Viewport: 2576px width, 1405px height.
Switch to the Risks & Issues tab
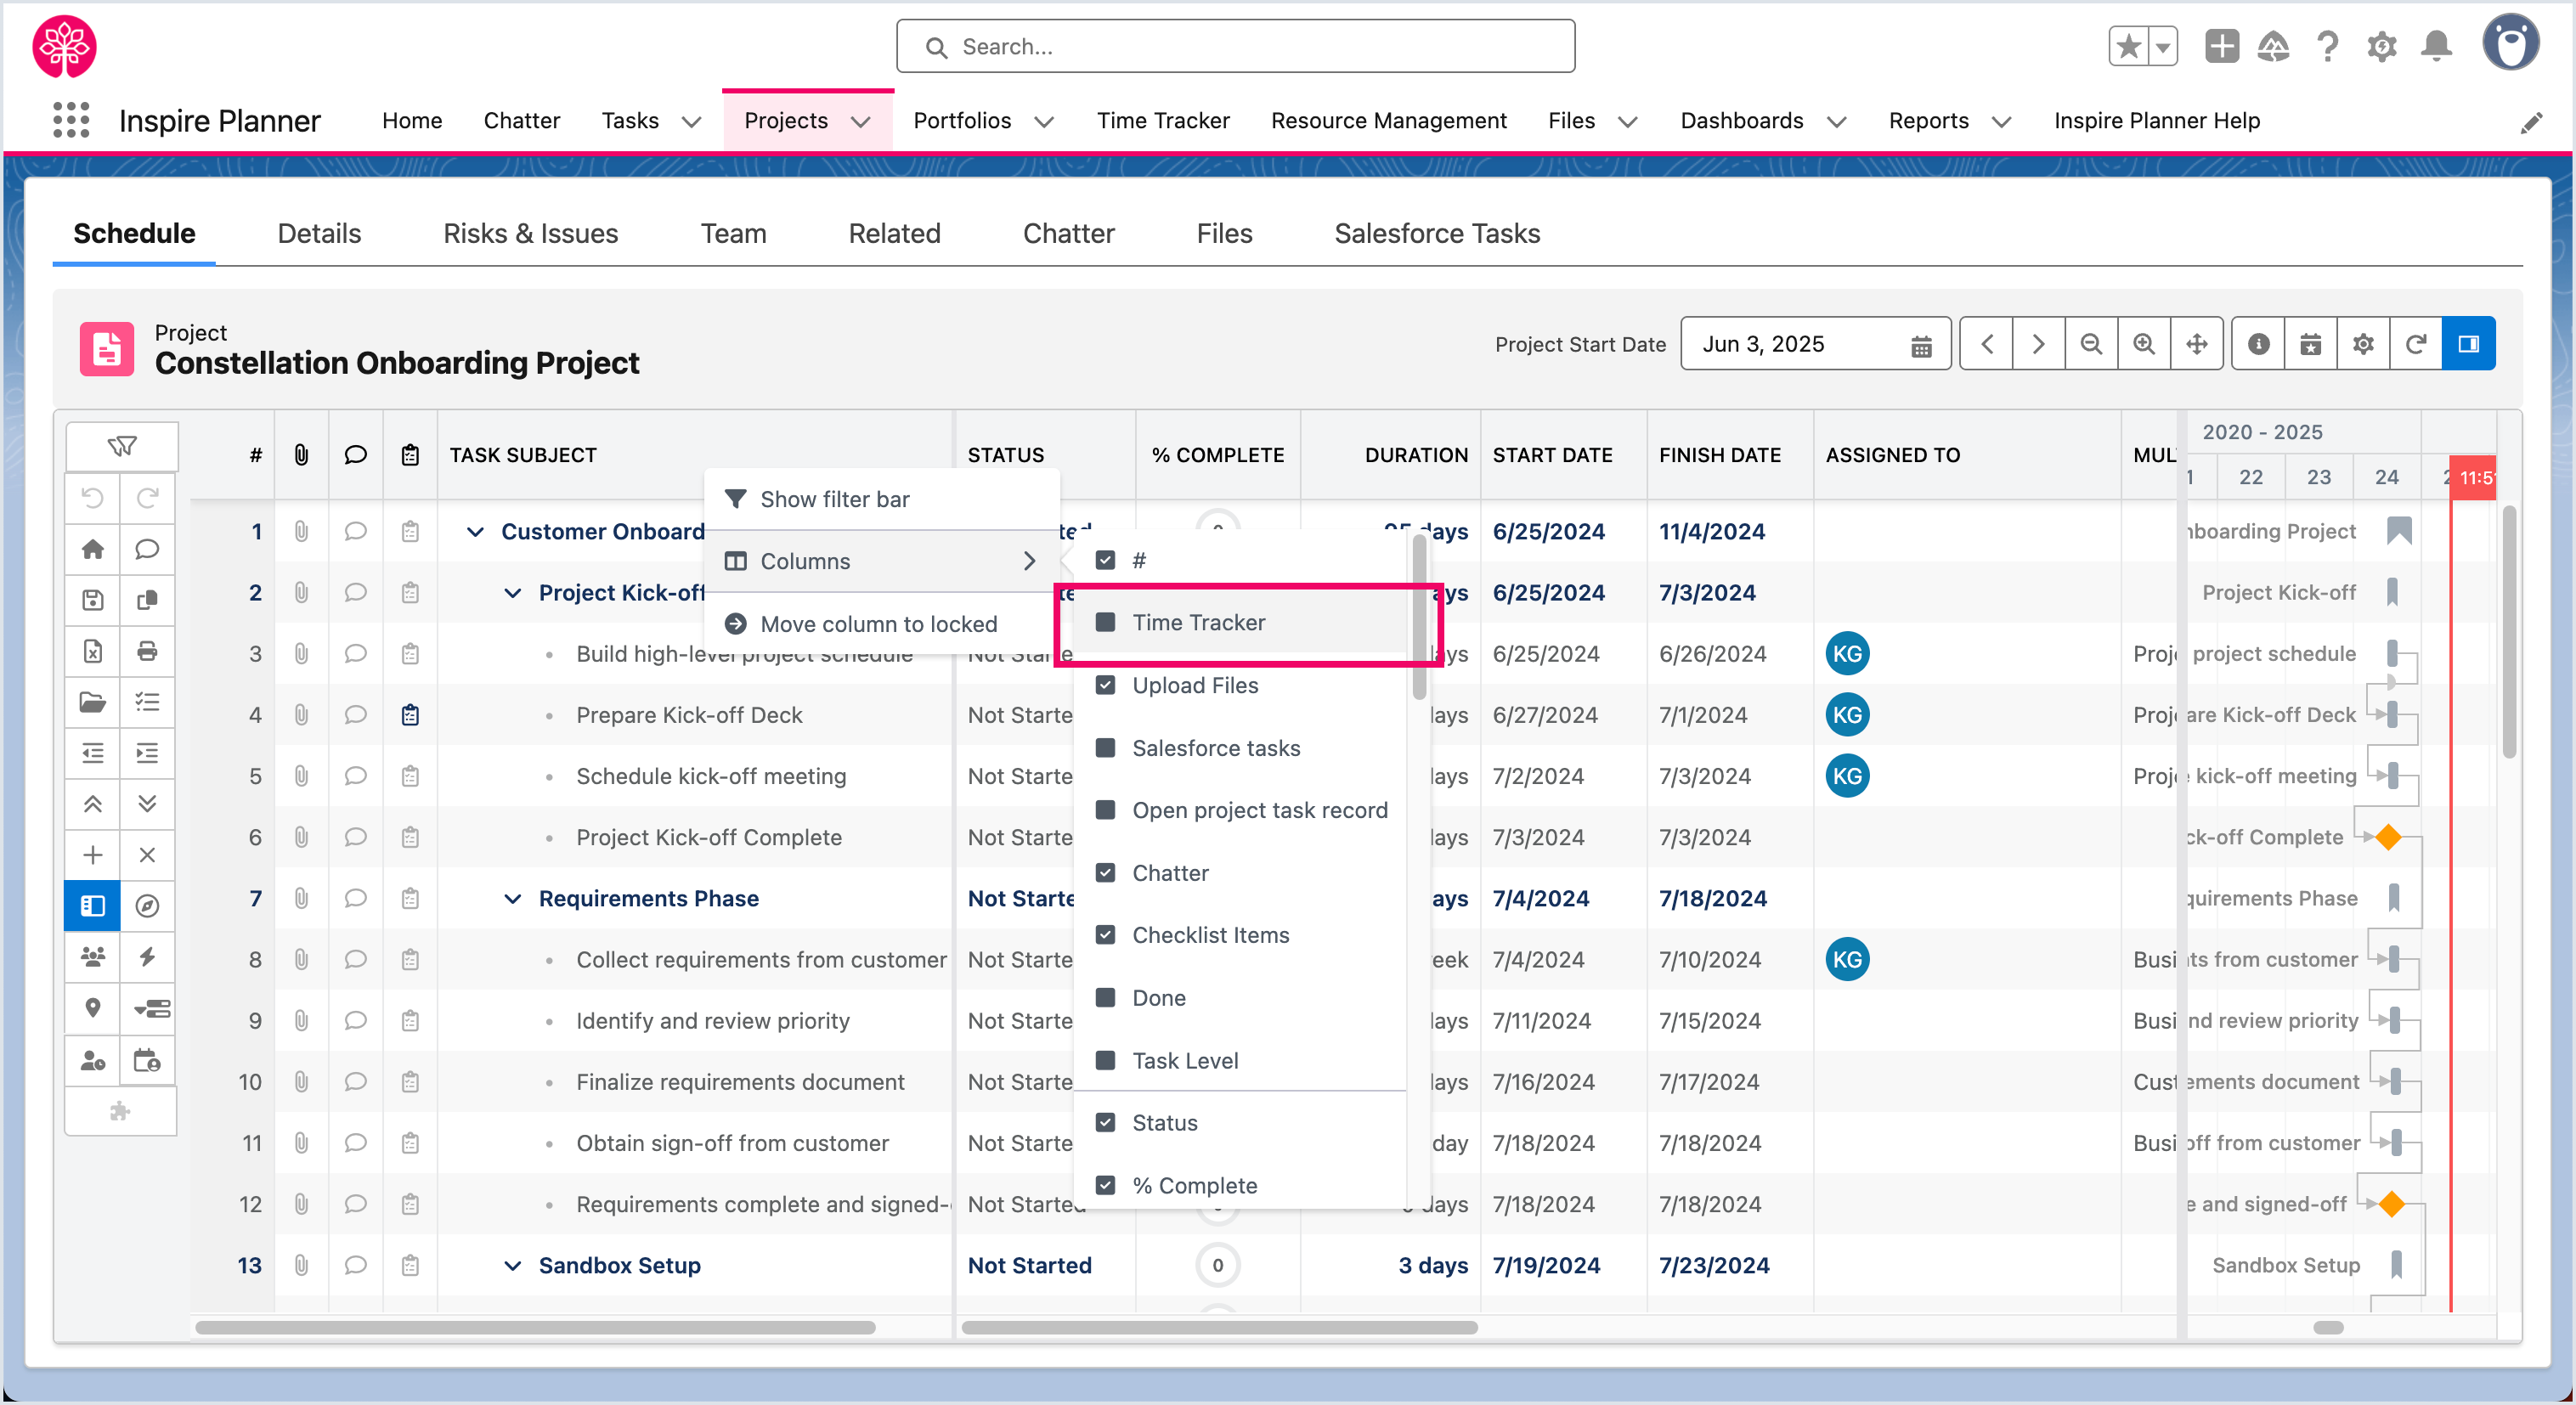click(531, 233)
